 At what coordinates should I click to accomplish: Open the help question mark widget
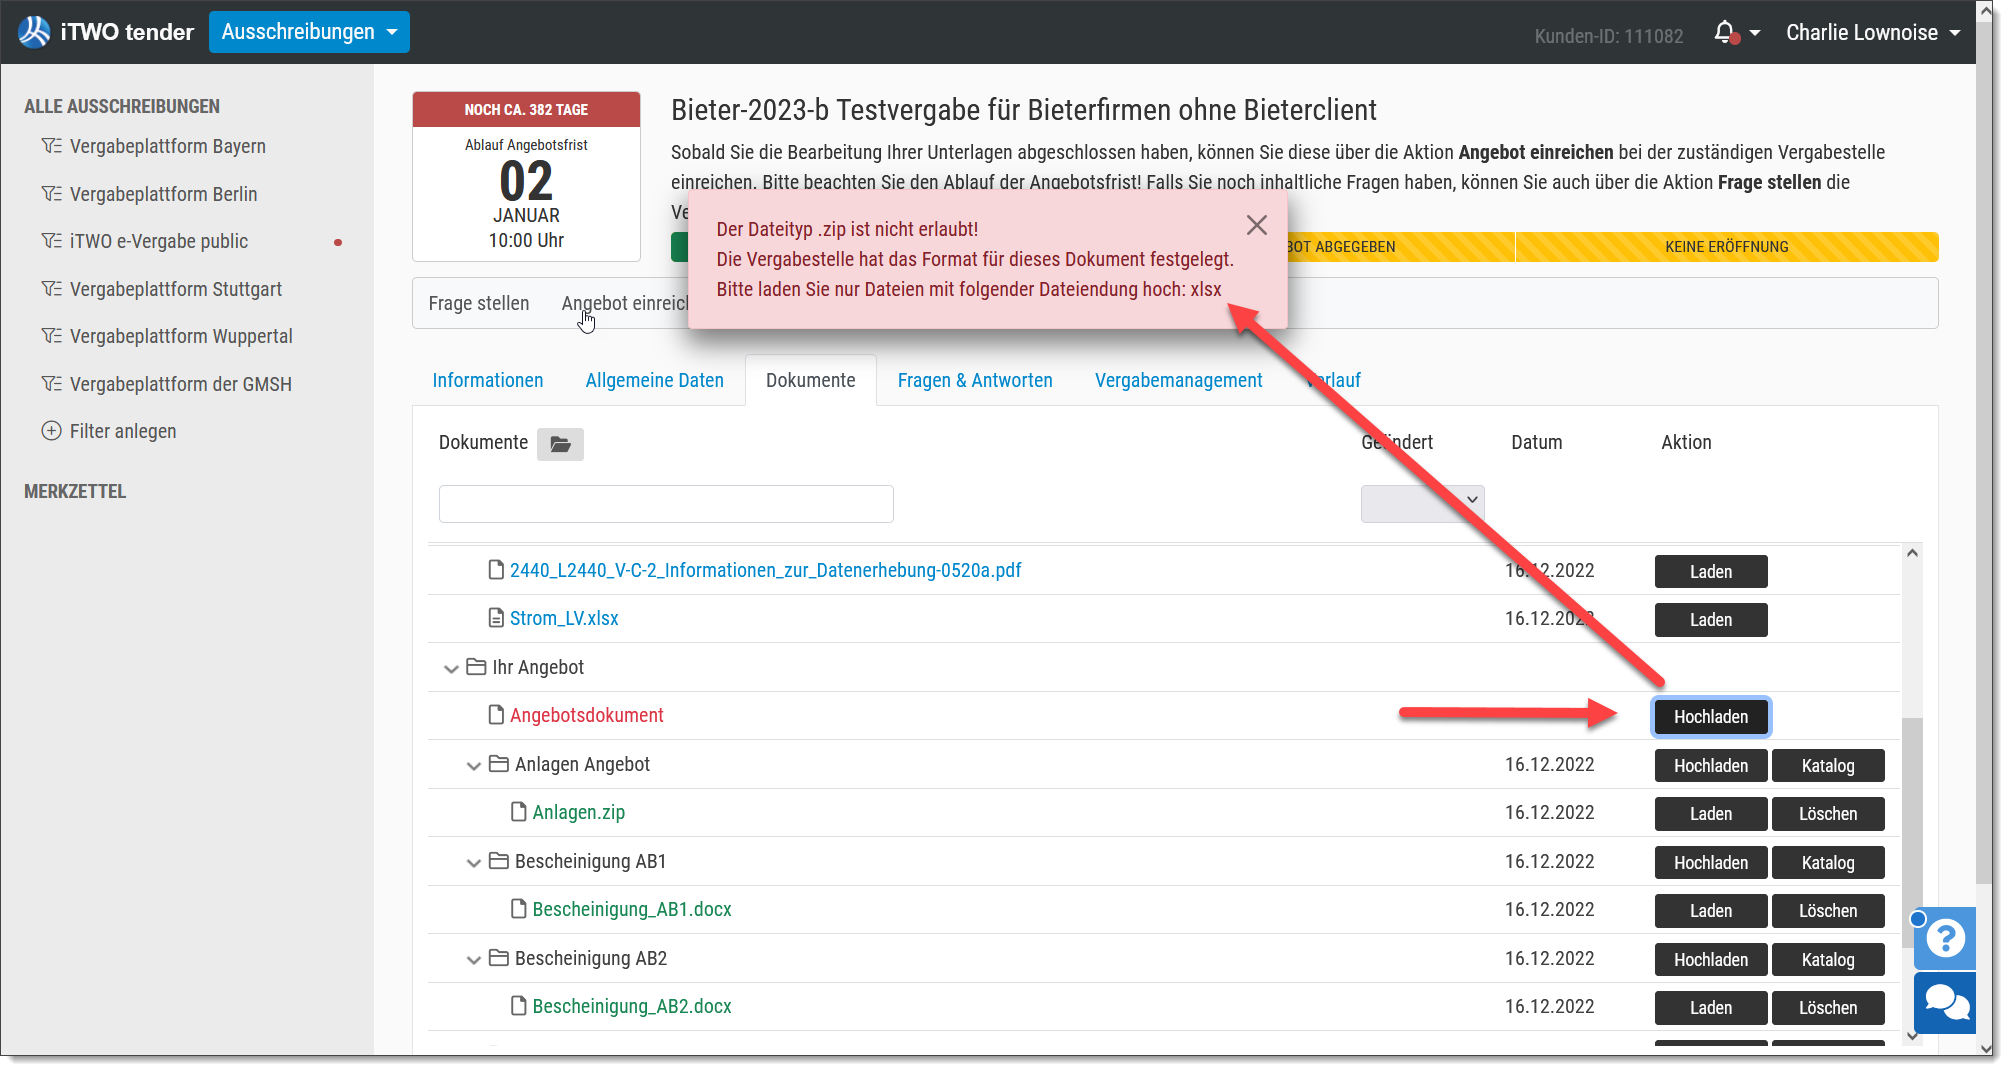[x=1945, y=938]
